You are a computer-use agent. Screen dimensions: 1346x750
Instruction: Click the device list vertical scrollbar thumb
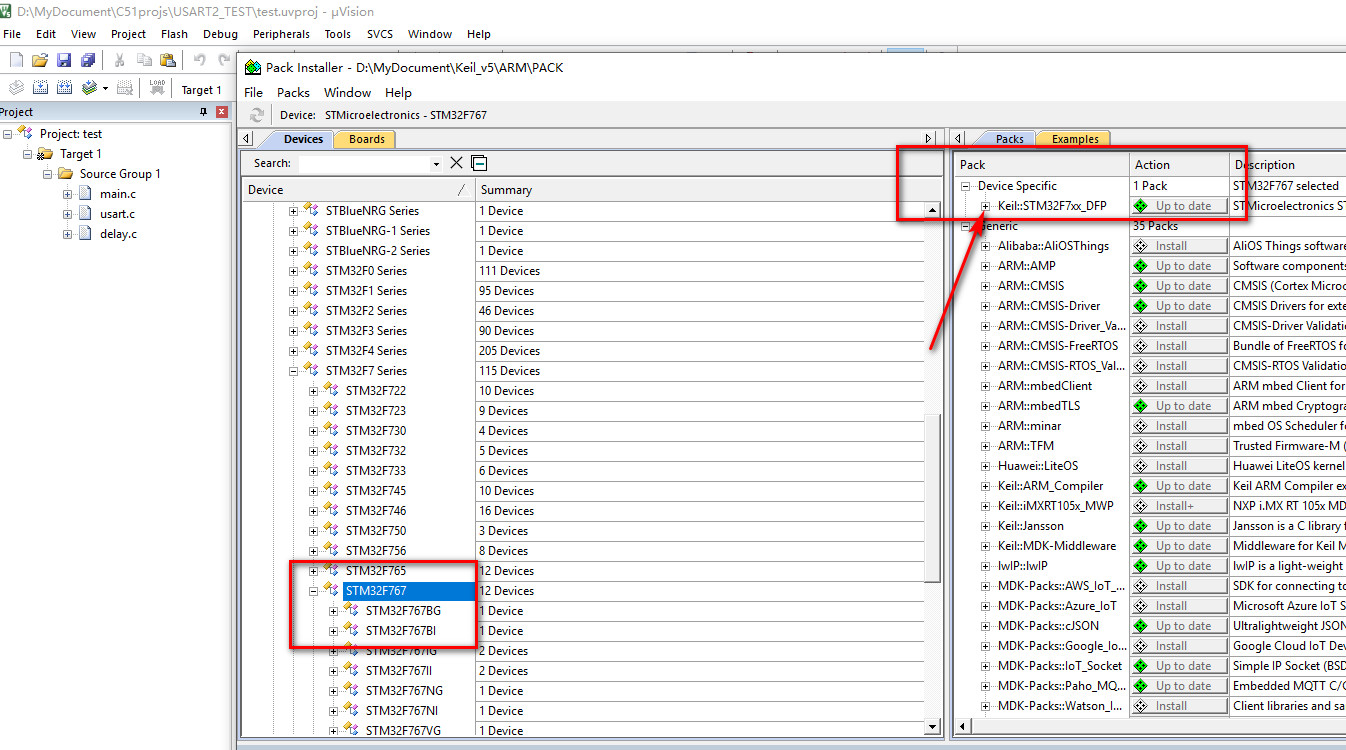click(x=933, y=498)
